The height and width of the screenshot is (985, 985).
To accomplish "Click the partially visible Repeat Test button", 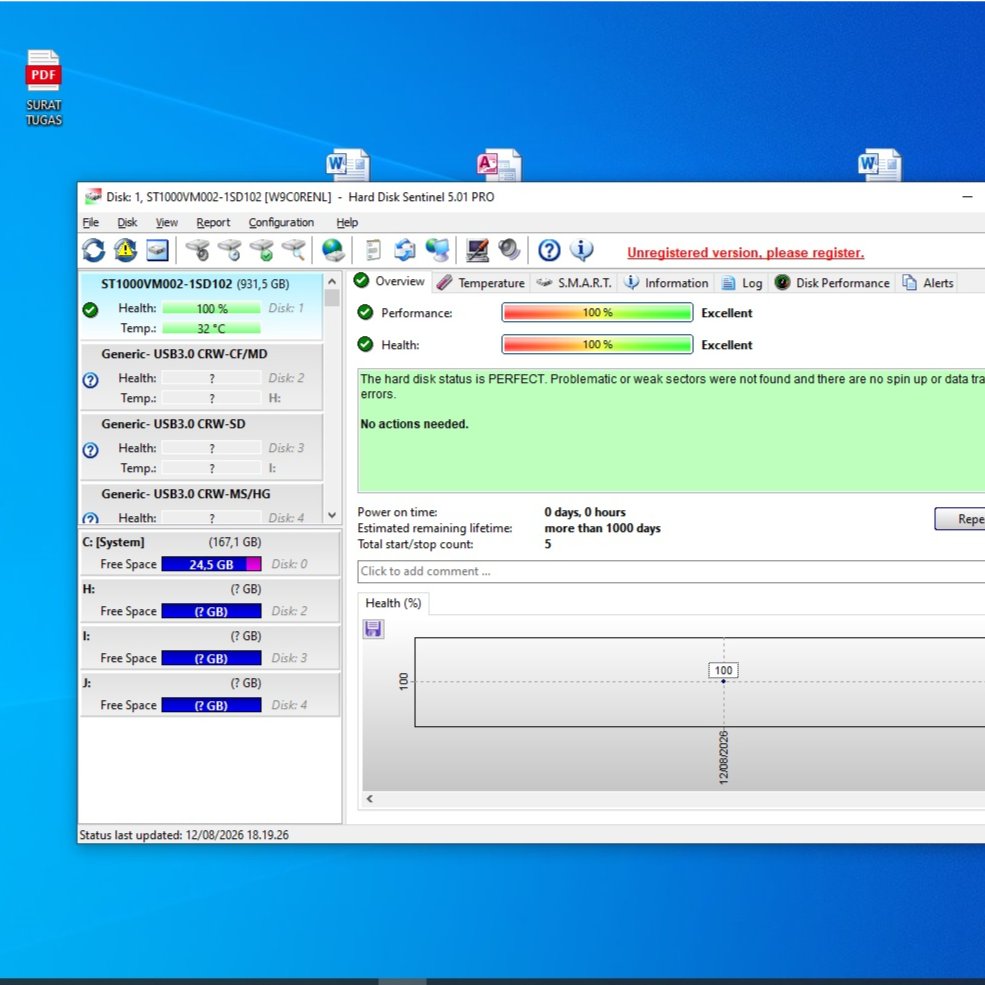I will point(960,519).
